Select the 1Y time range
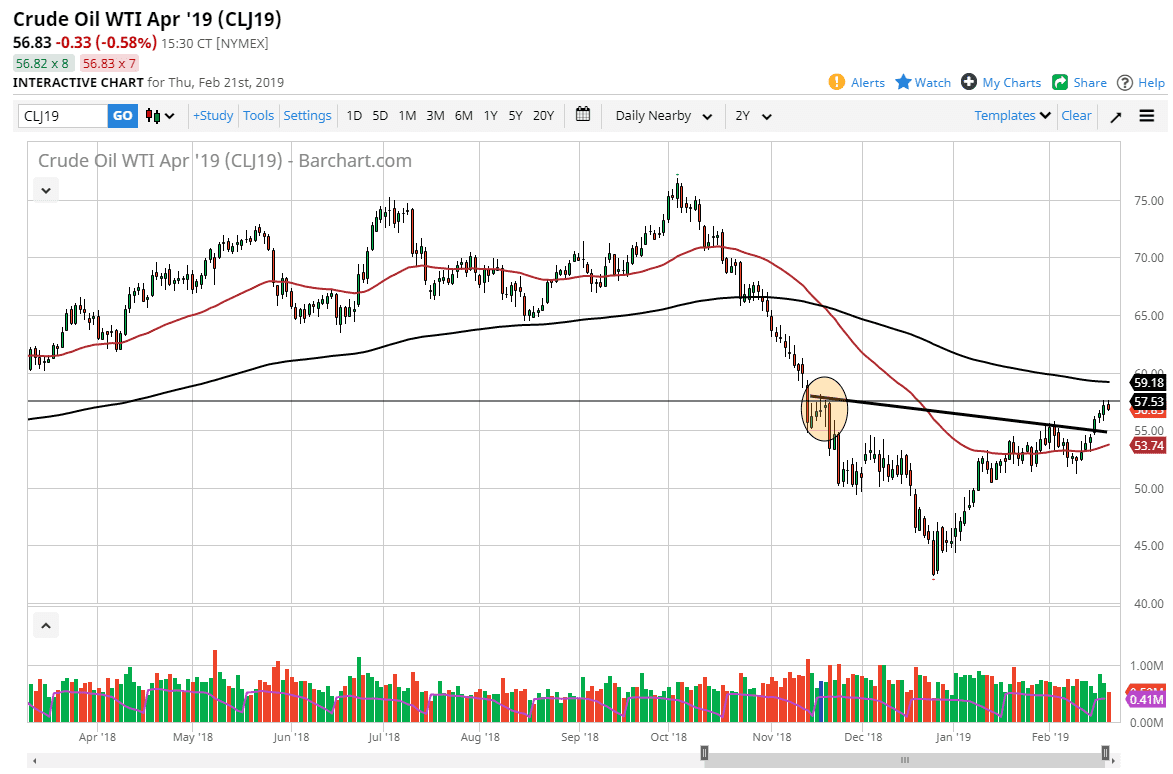The image size is (1173, 774). 490,116
